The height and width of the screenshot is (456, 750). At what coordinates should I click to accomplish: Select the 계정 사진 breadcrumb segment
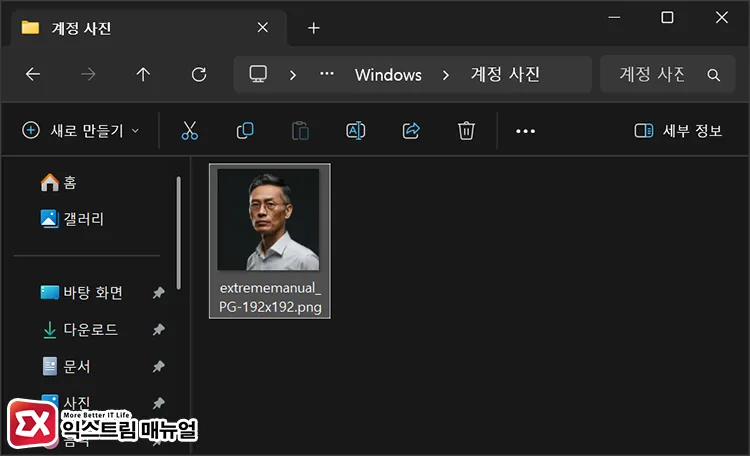click(505, 74)
